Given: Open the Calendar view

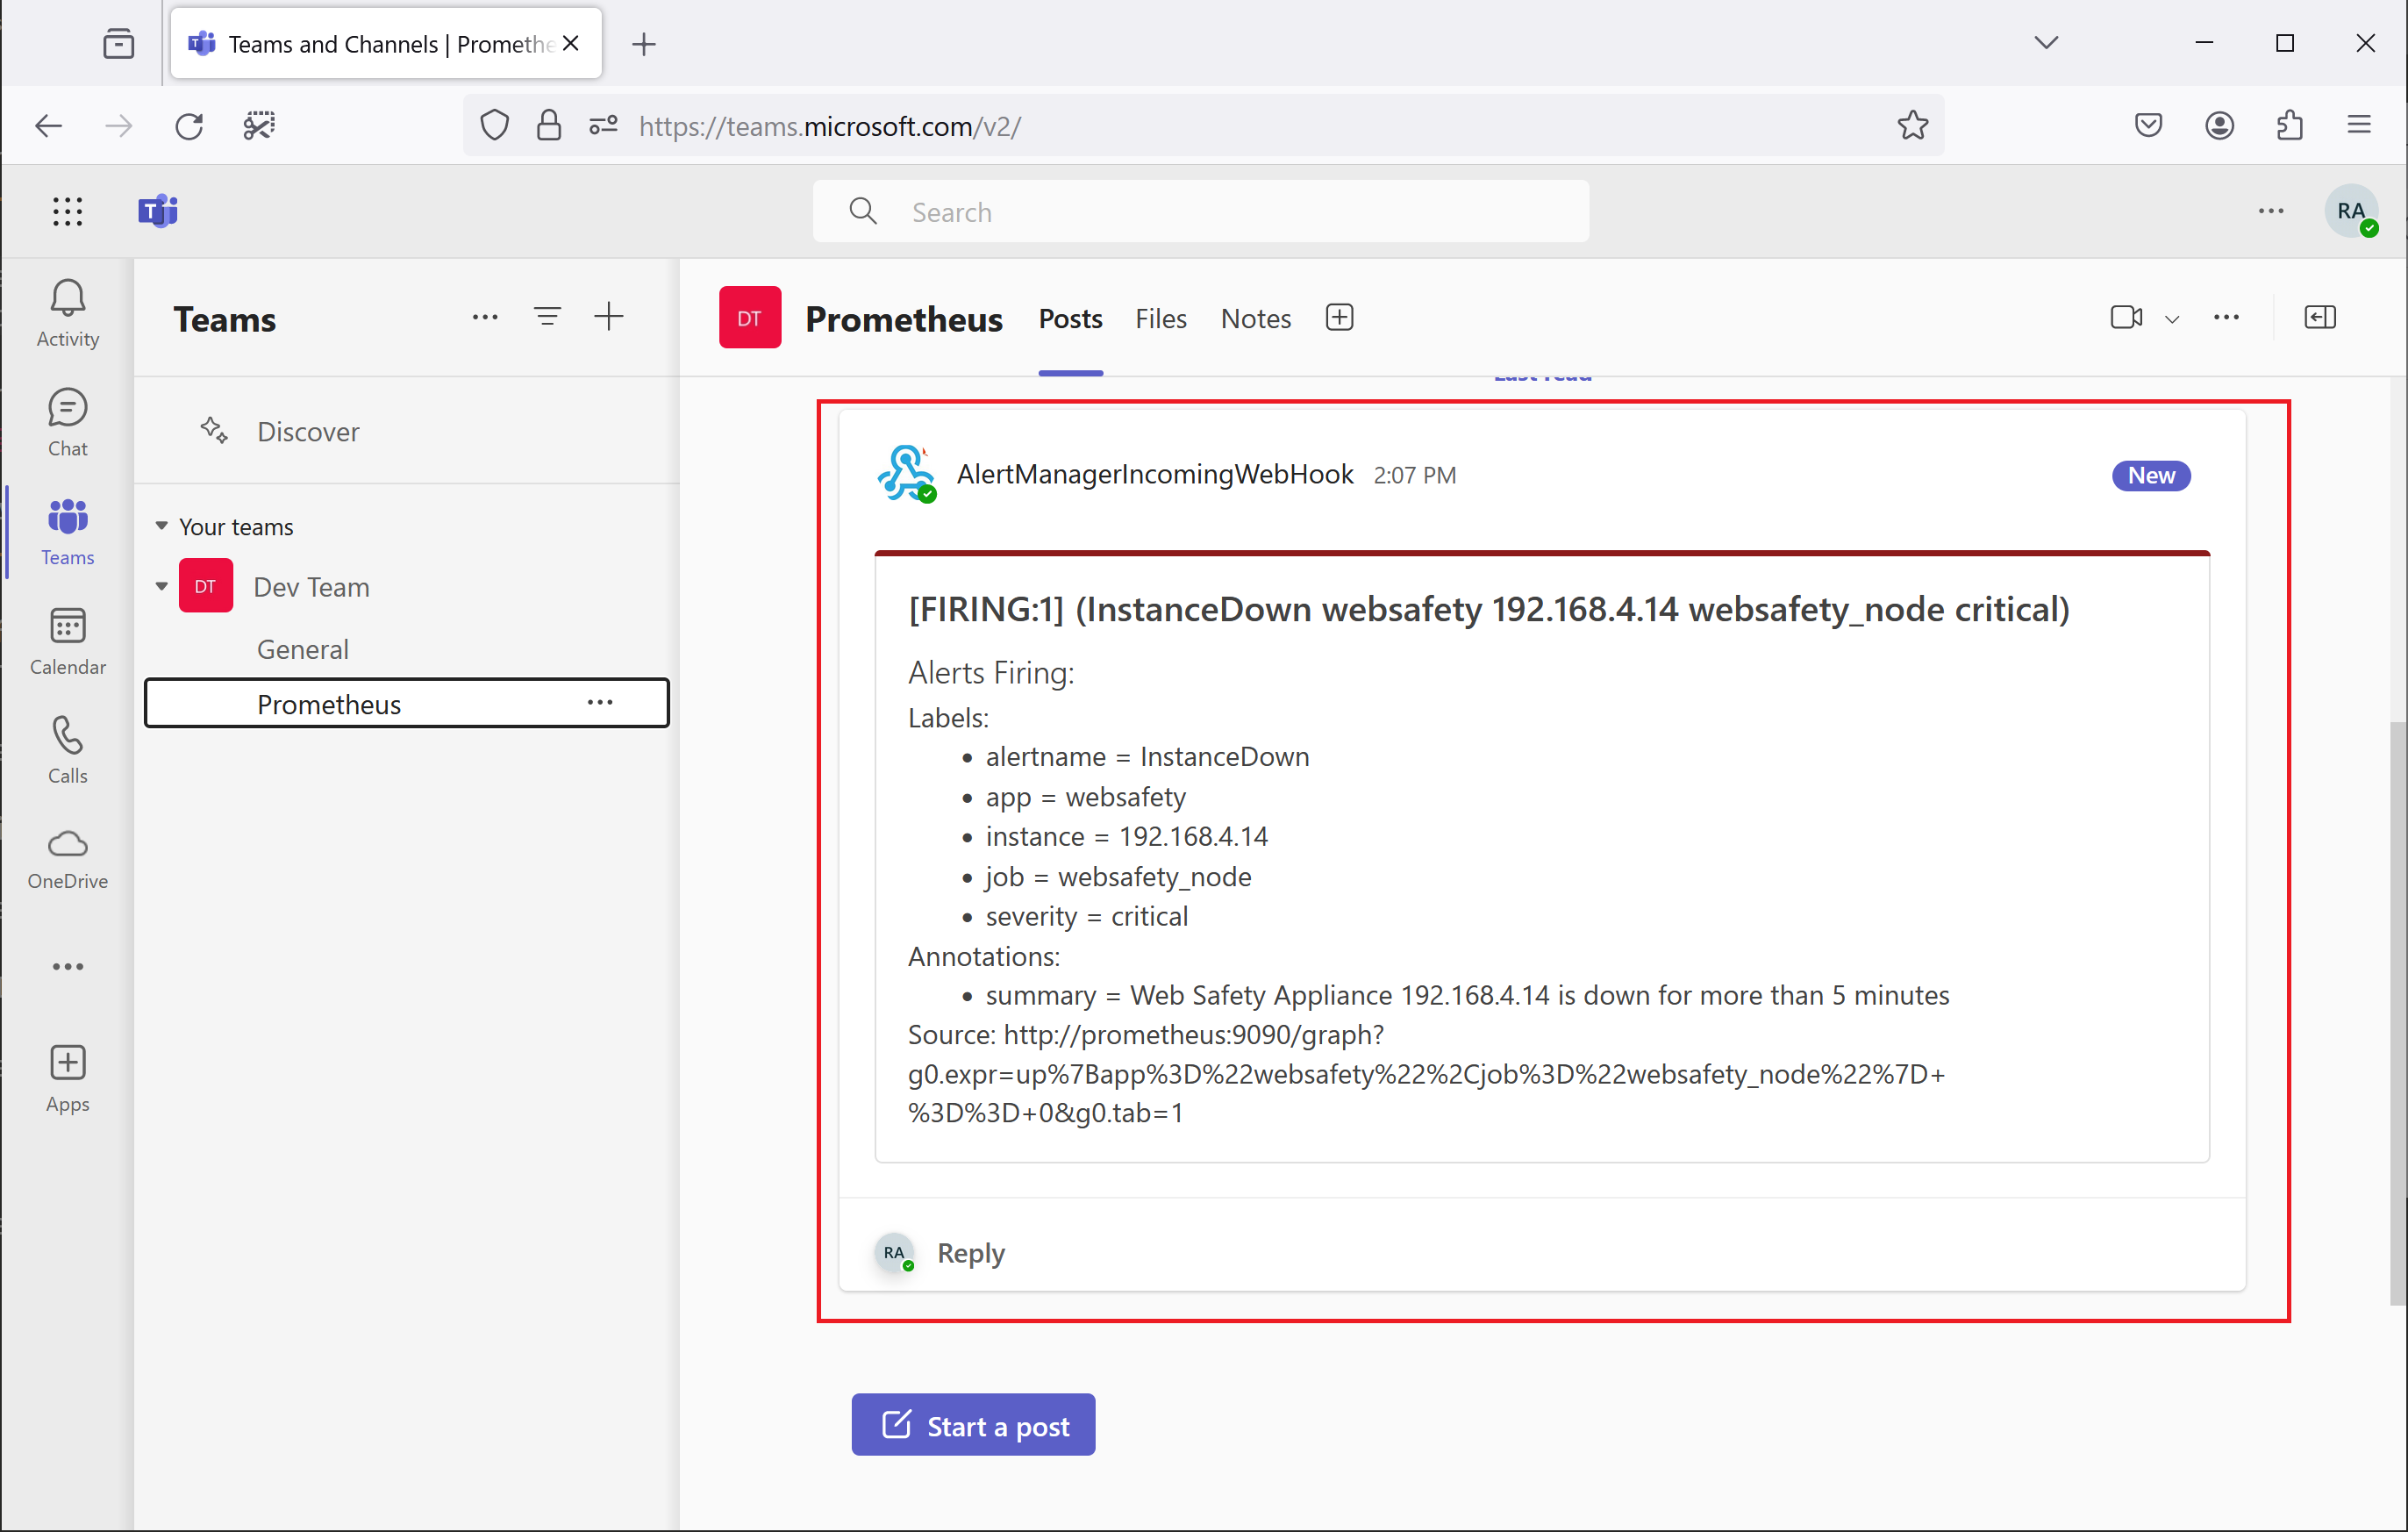Looking at the screenshot, I should coord(67,641).
